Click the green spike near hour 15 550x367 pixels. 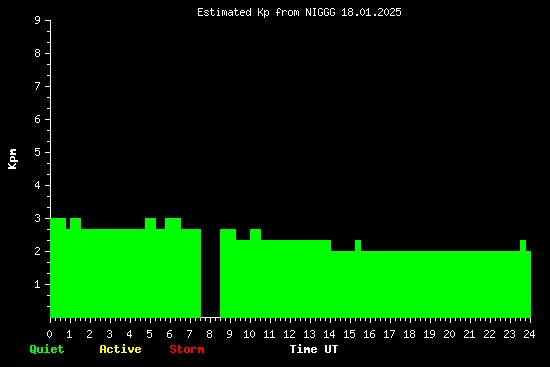coord(358,246)
